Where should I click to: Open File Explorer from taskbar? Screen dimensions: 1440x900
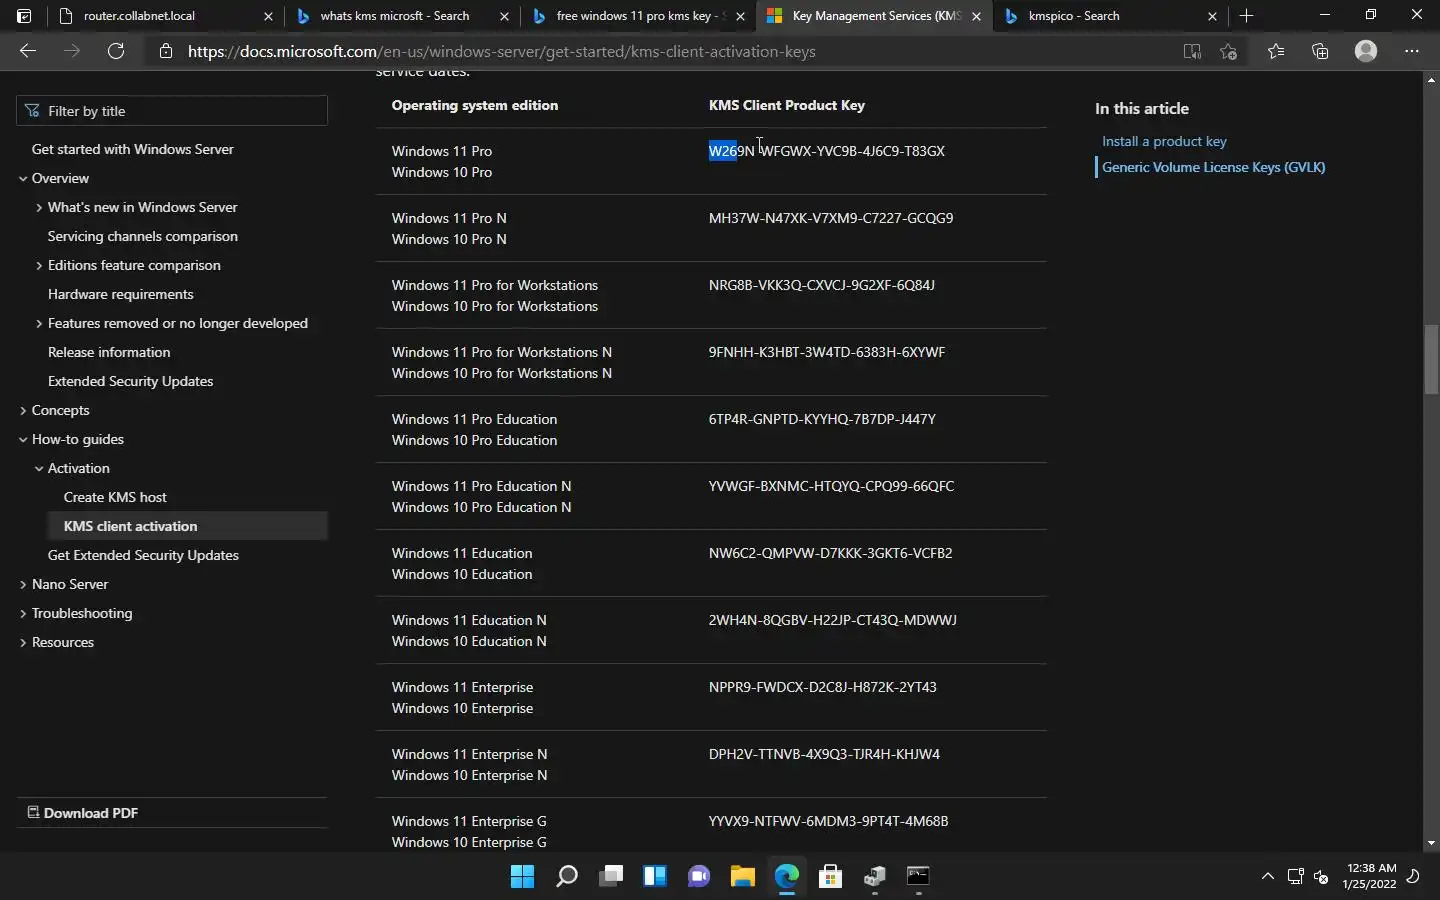click(743, 877)
